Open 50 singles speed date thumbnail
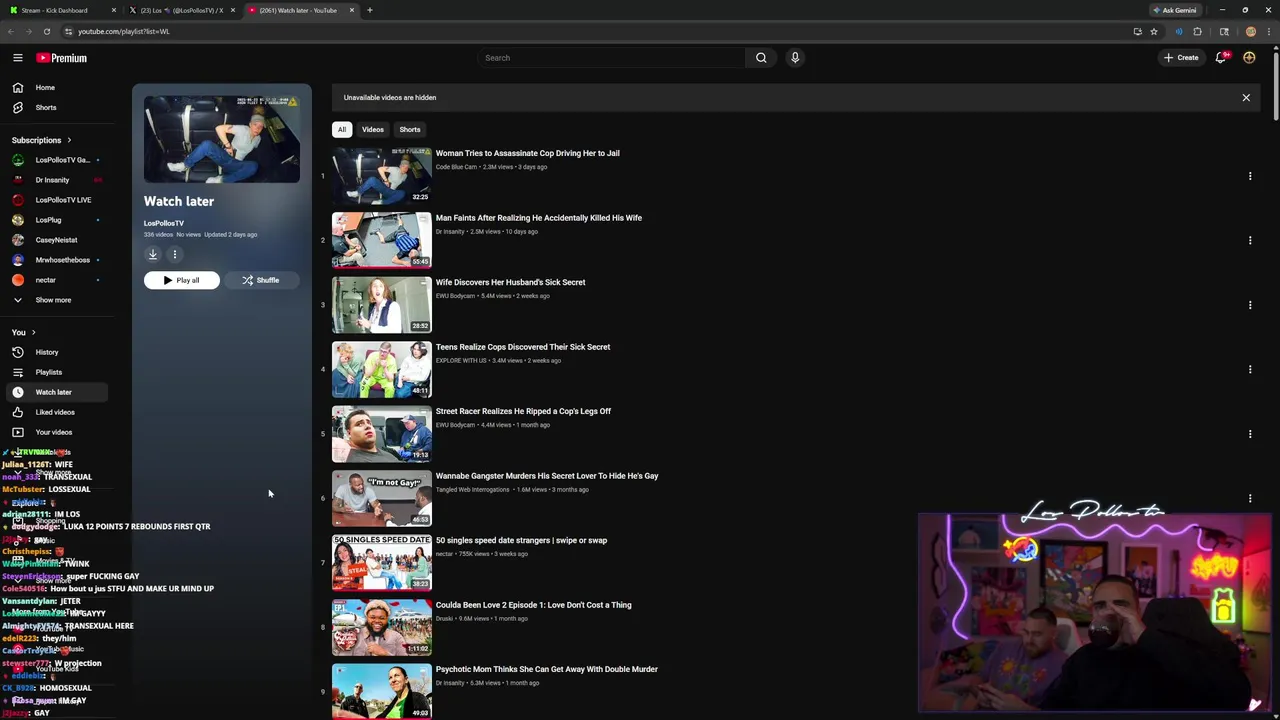The width and height of the screenshot is (1280, 720). (x=382, y=562)
